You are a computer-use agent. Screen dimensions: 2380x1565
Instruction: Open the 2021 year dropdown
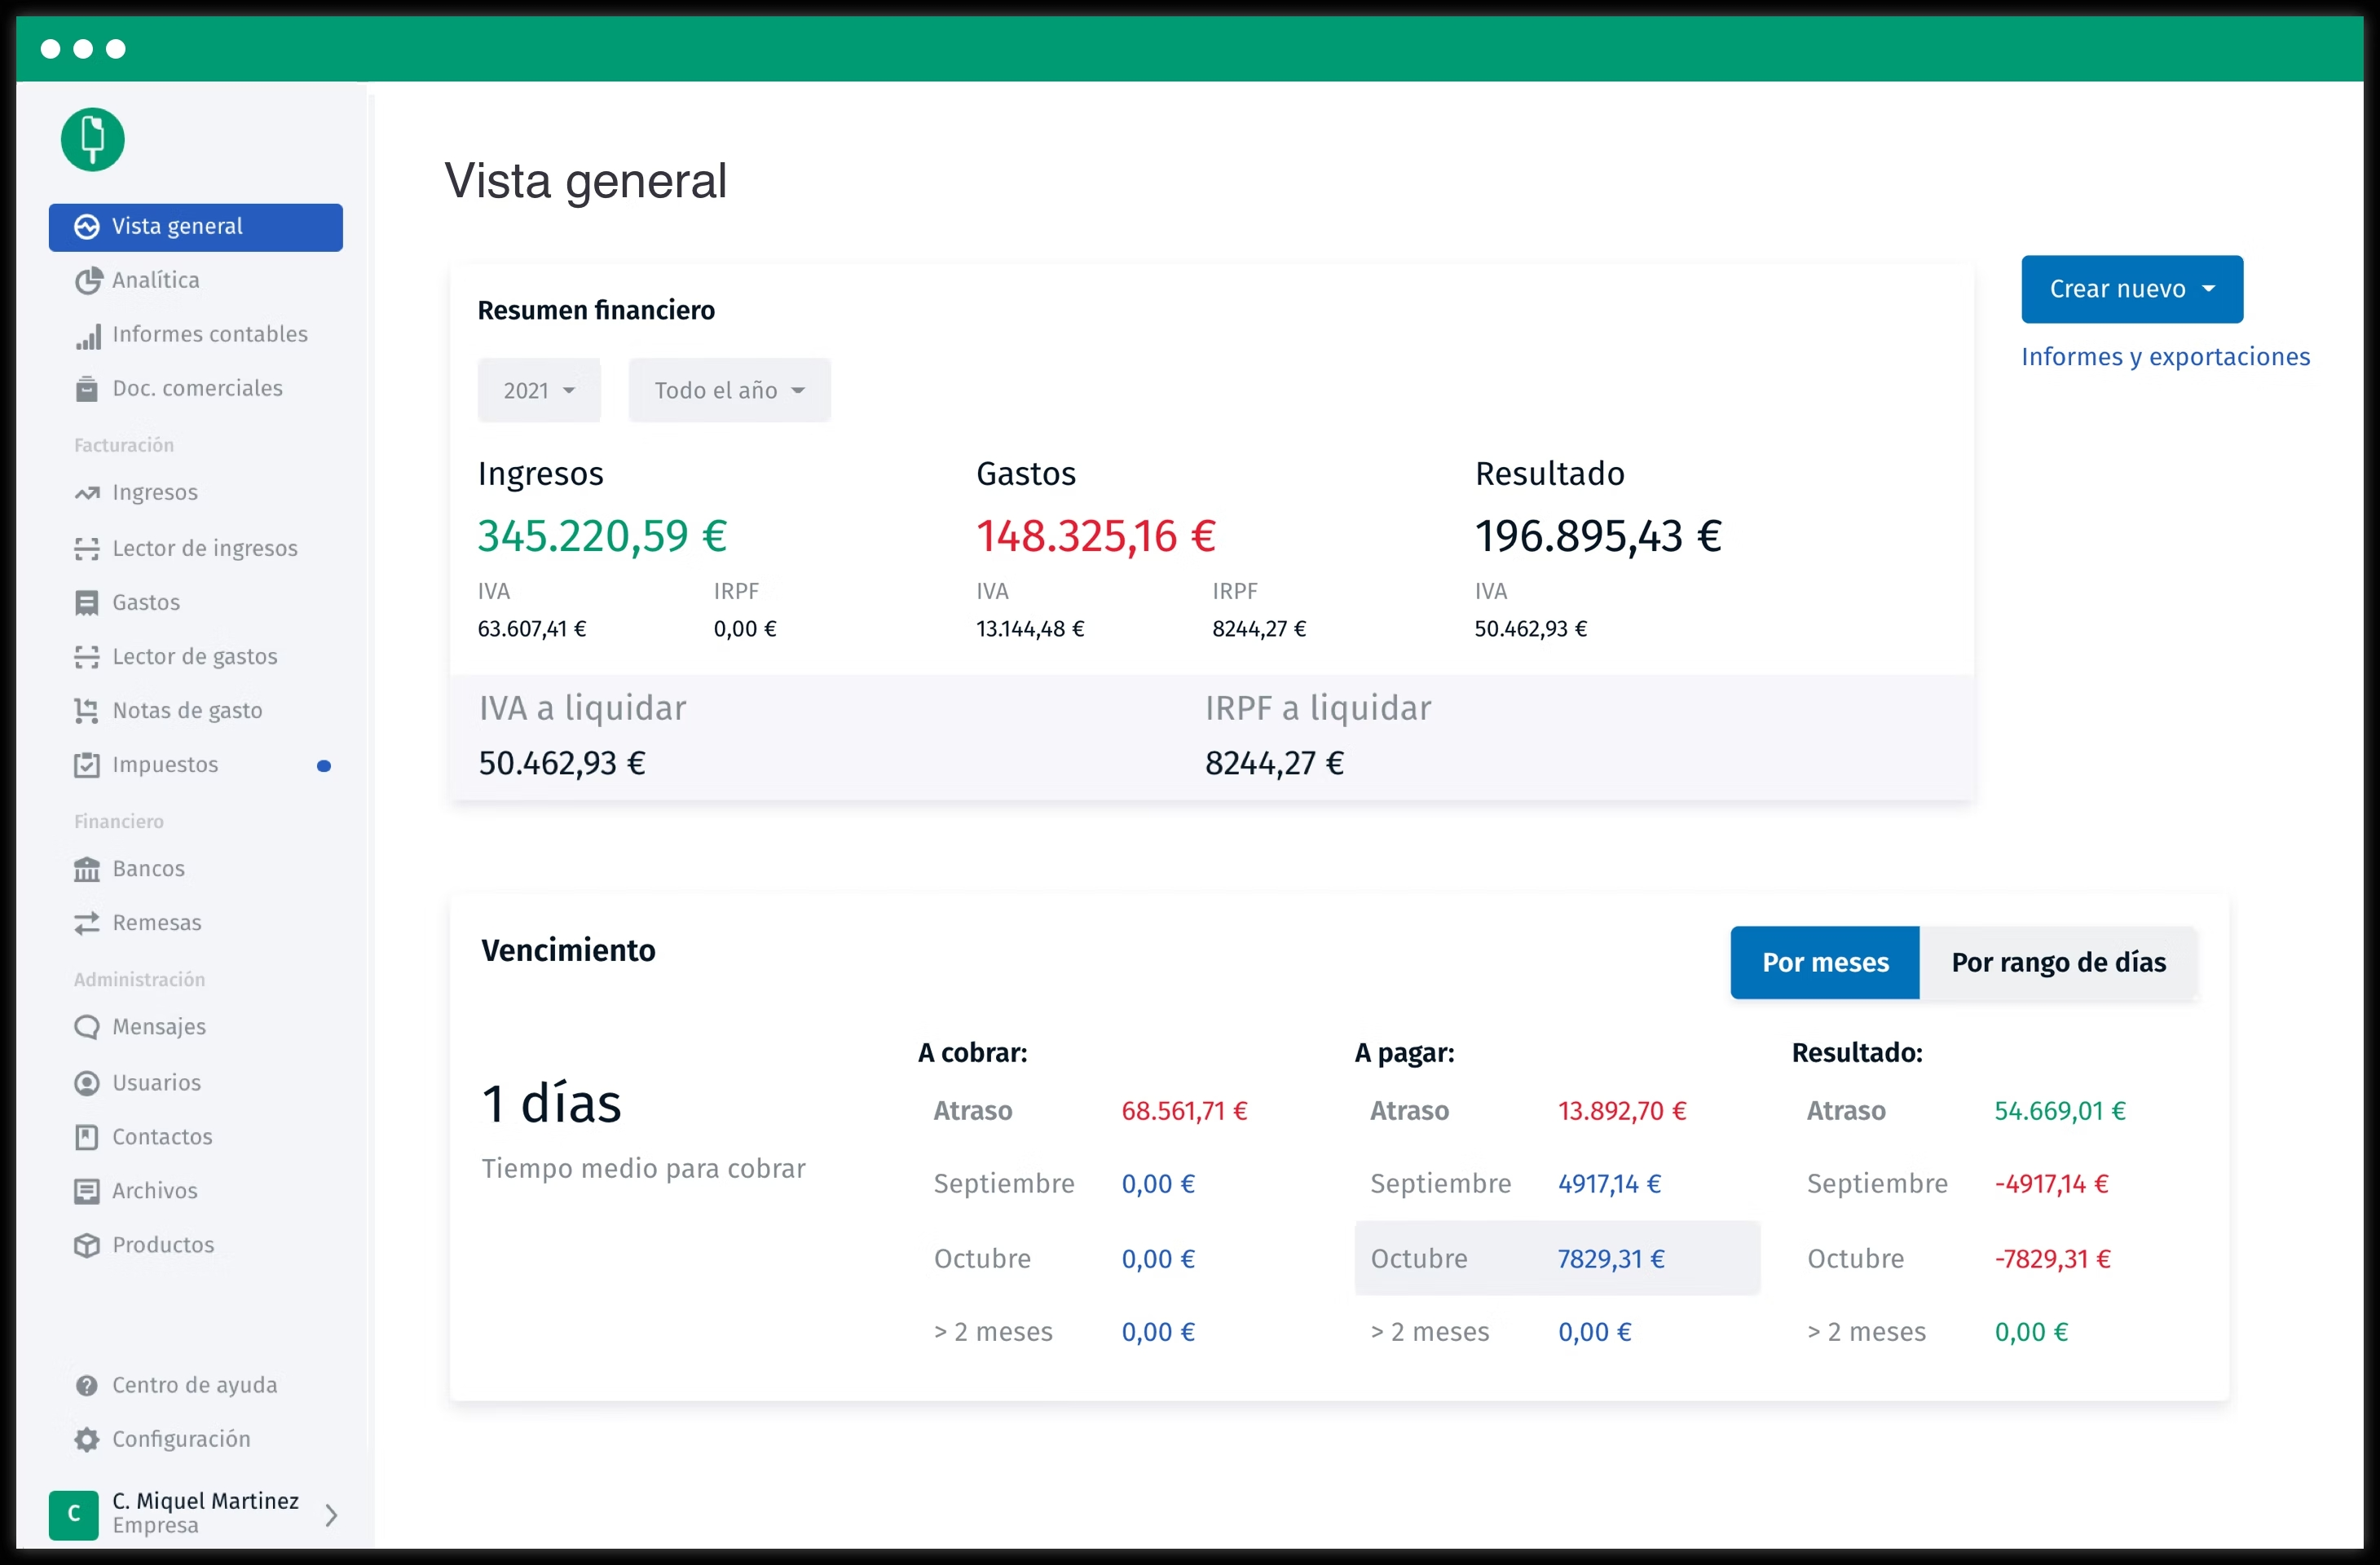click(x=539, y=390)
